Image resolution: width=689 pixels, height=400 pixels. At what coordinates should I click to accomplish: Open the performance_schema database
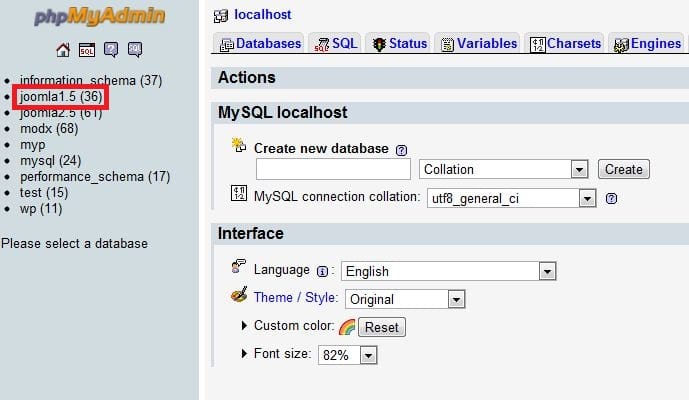pyautogui.click(x=95, y=177)
